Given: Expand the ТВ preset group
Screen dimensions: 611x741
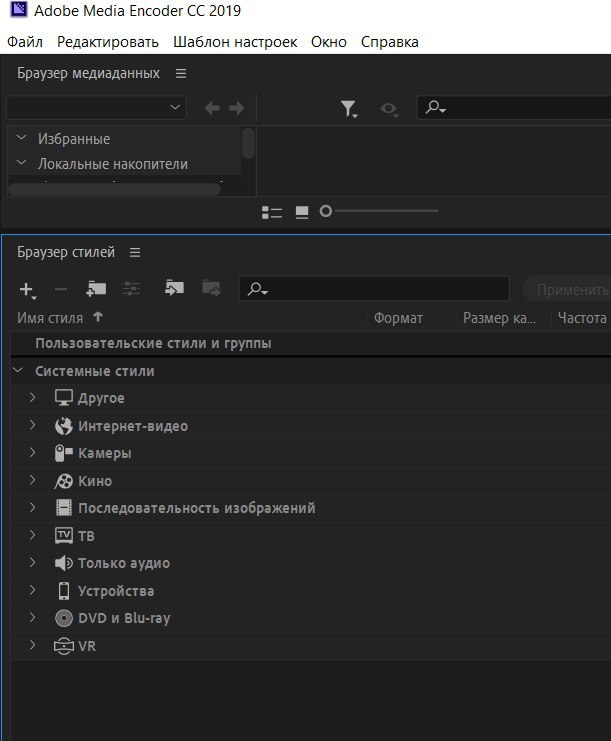Looking at the screenshot, I should pyautogui.click(x=32, y=535).
